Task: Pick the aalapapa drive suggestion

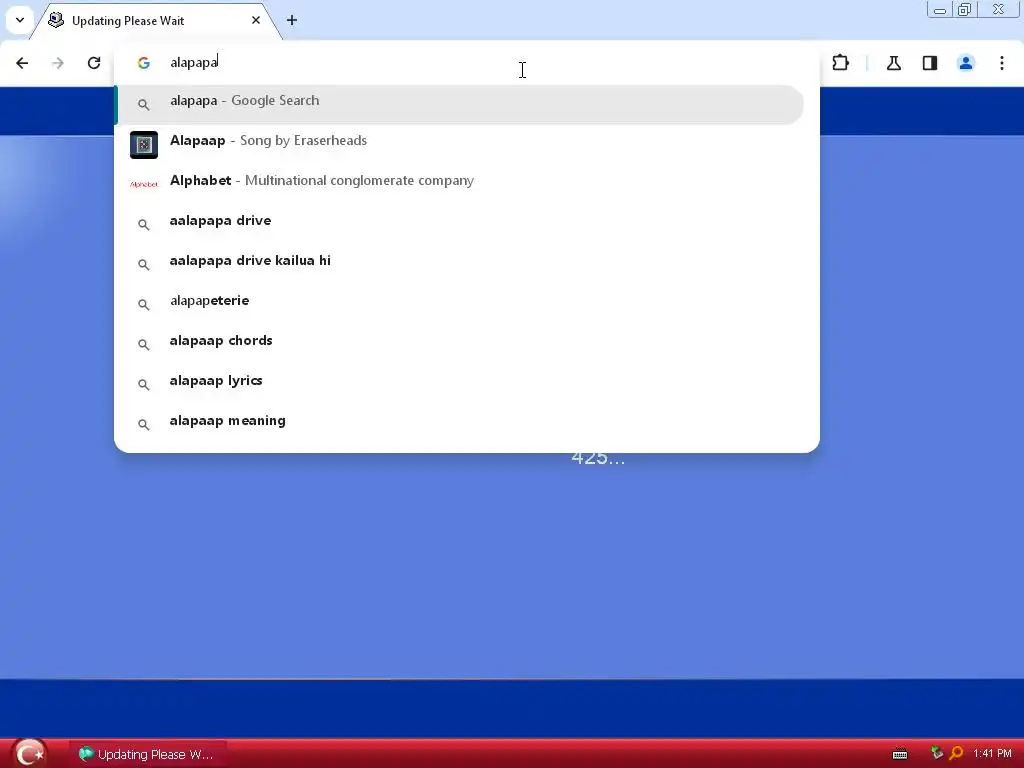Action: (460, 224)
